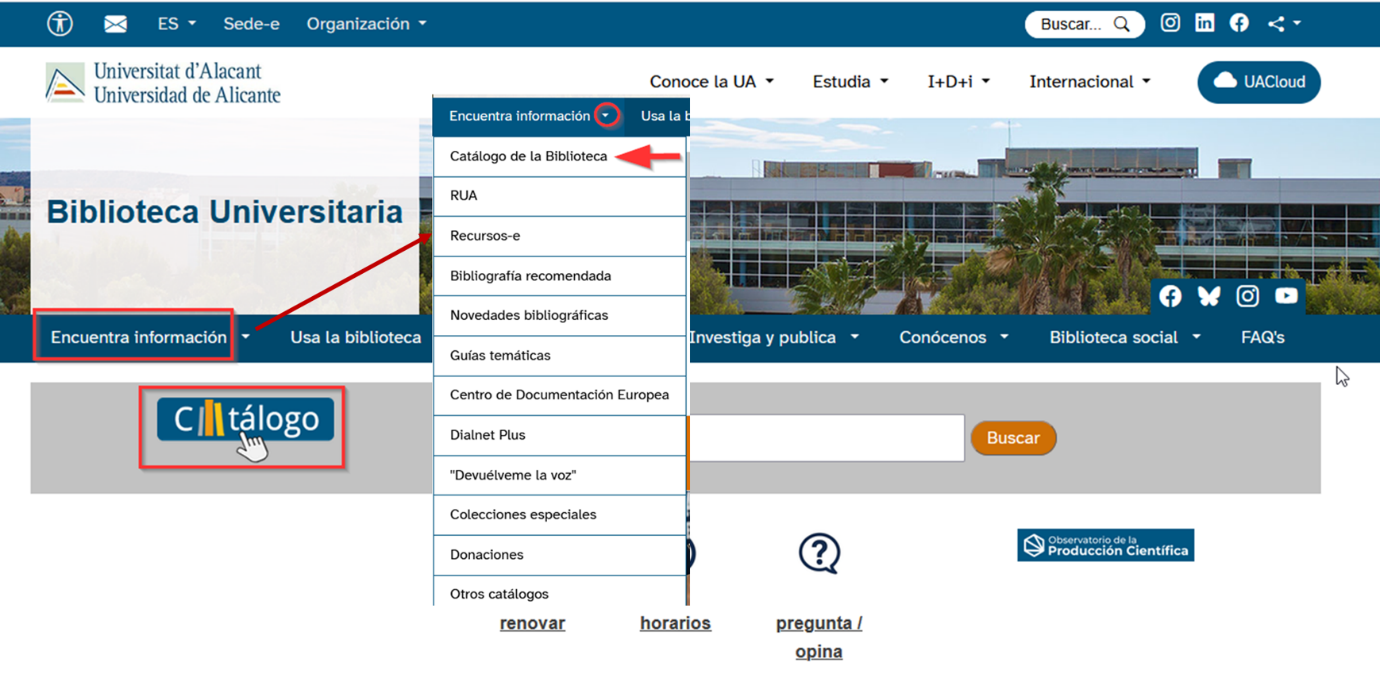Open Usa la biblioteca nav item
Screen dimensions: 1380x674
click(x=356, y=337)
